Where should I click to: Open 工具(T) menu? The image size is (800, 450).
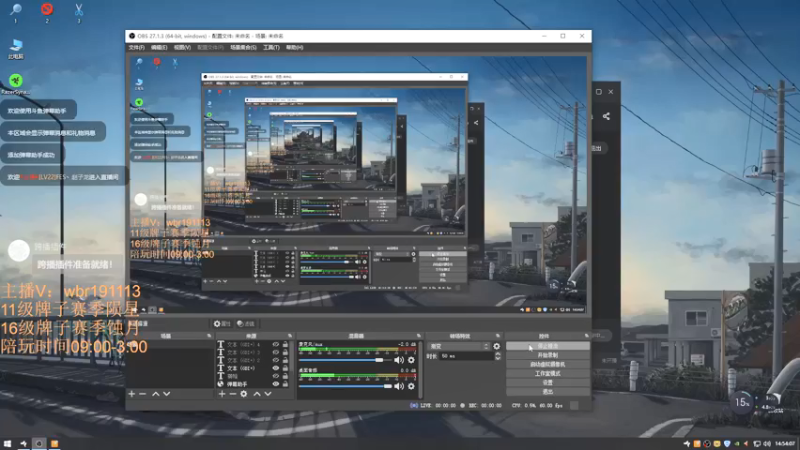point(271,47)
